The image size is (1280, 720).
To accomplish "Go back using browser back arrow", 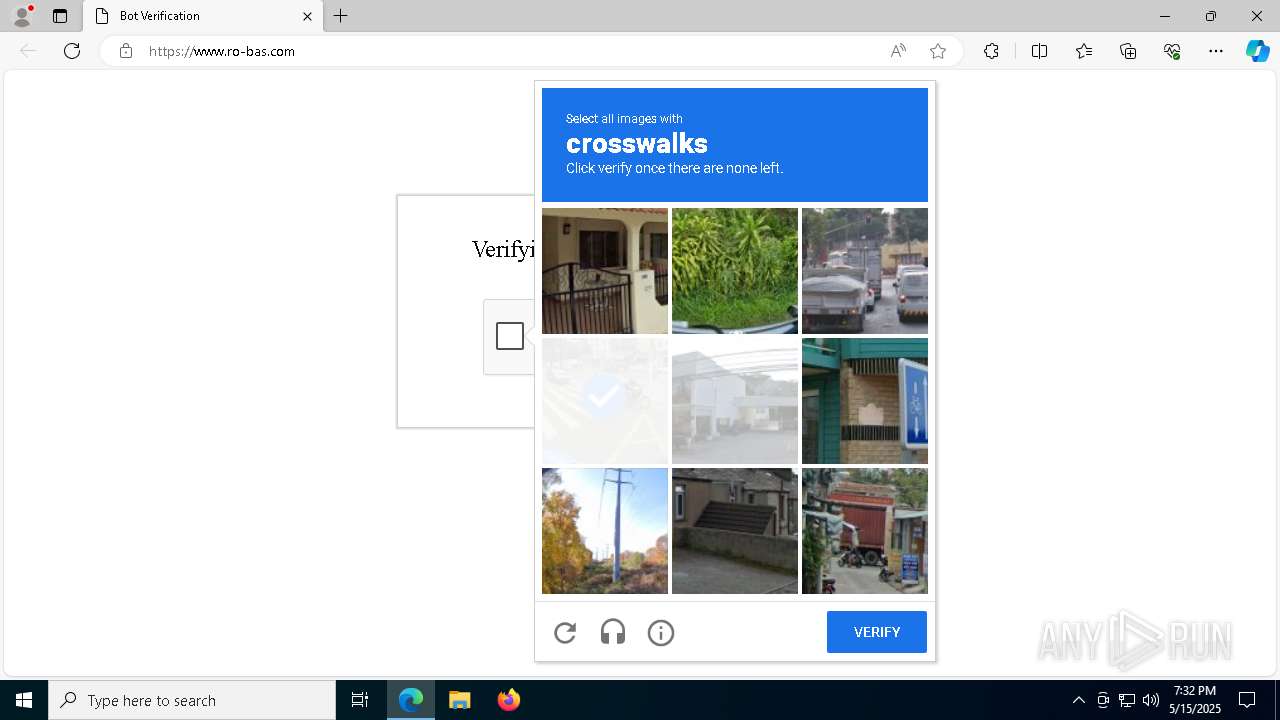I will pos(28,51).
